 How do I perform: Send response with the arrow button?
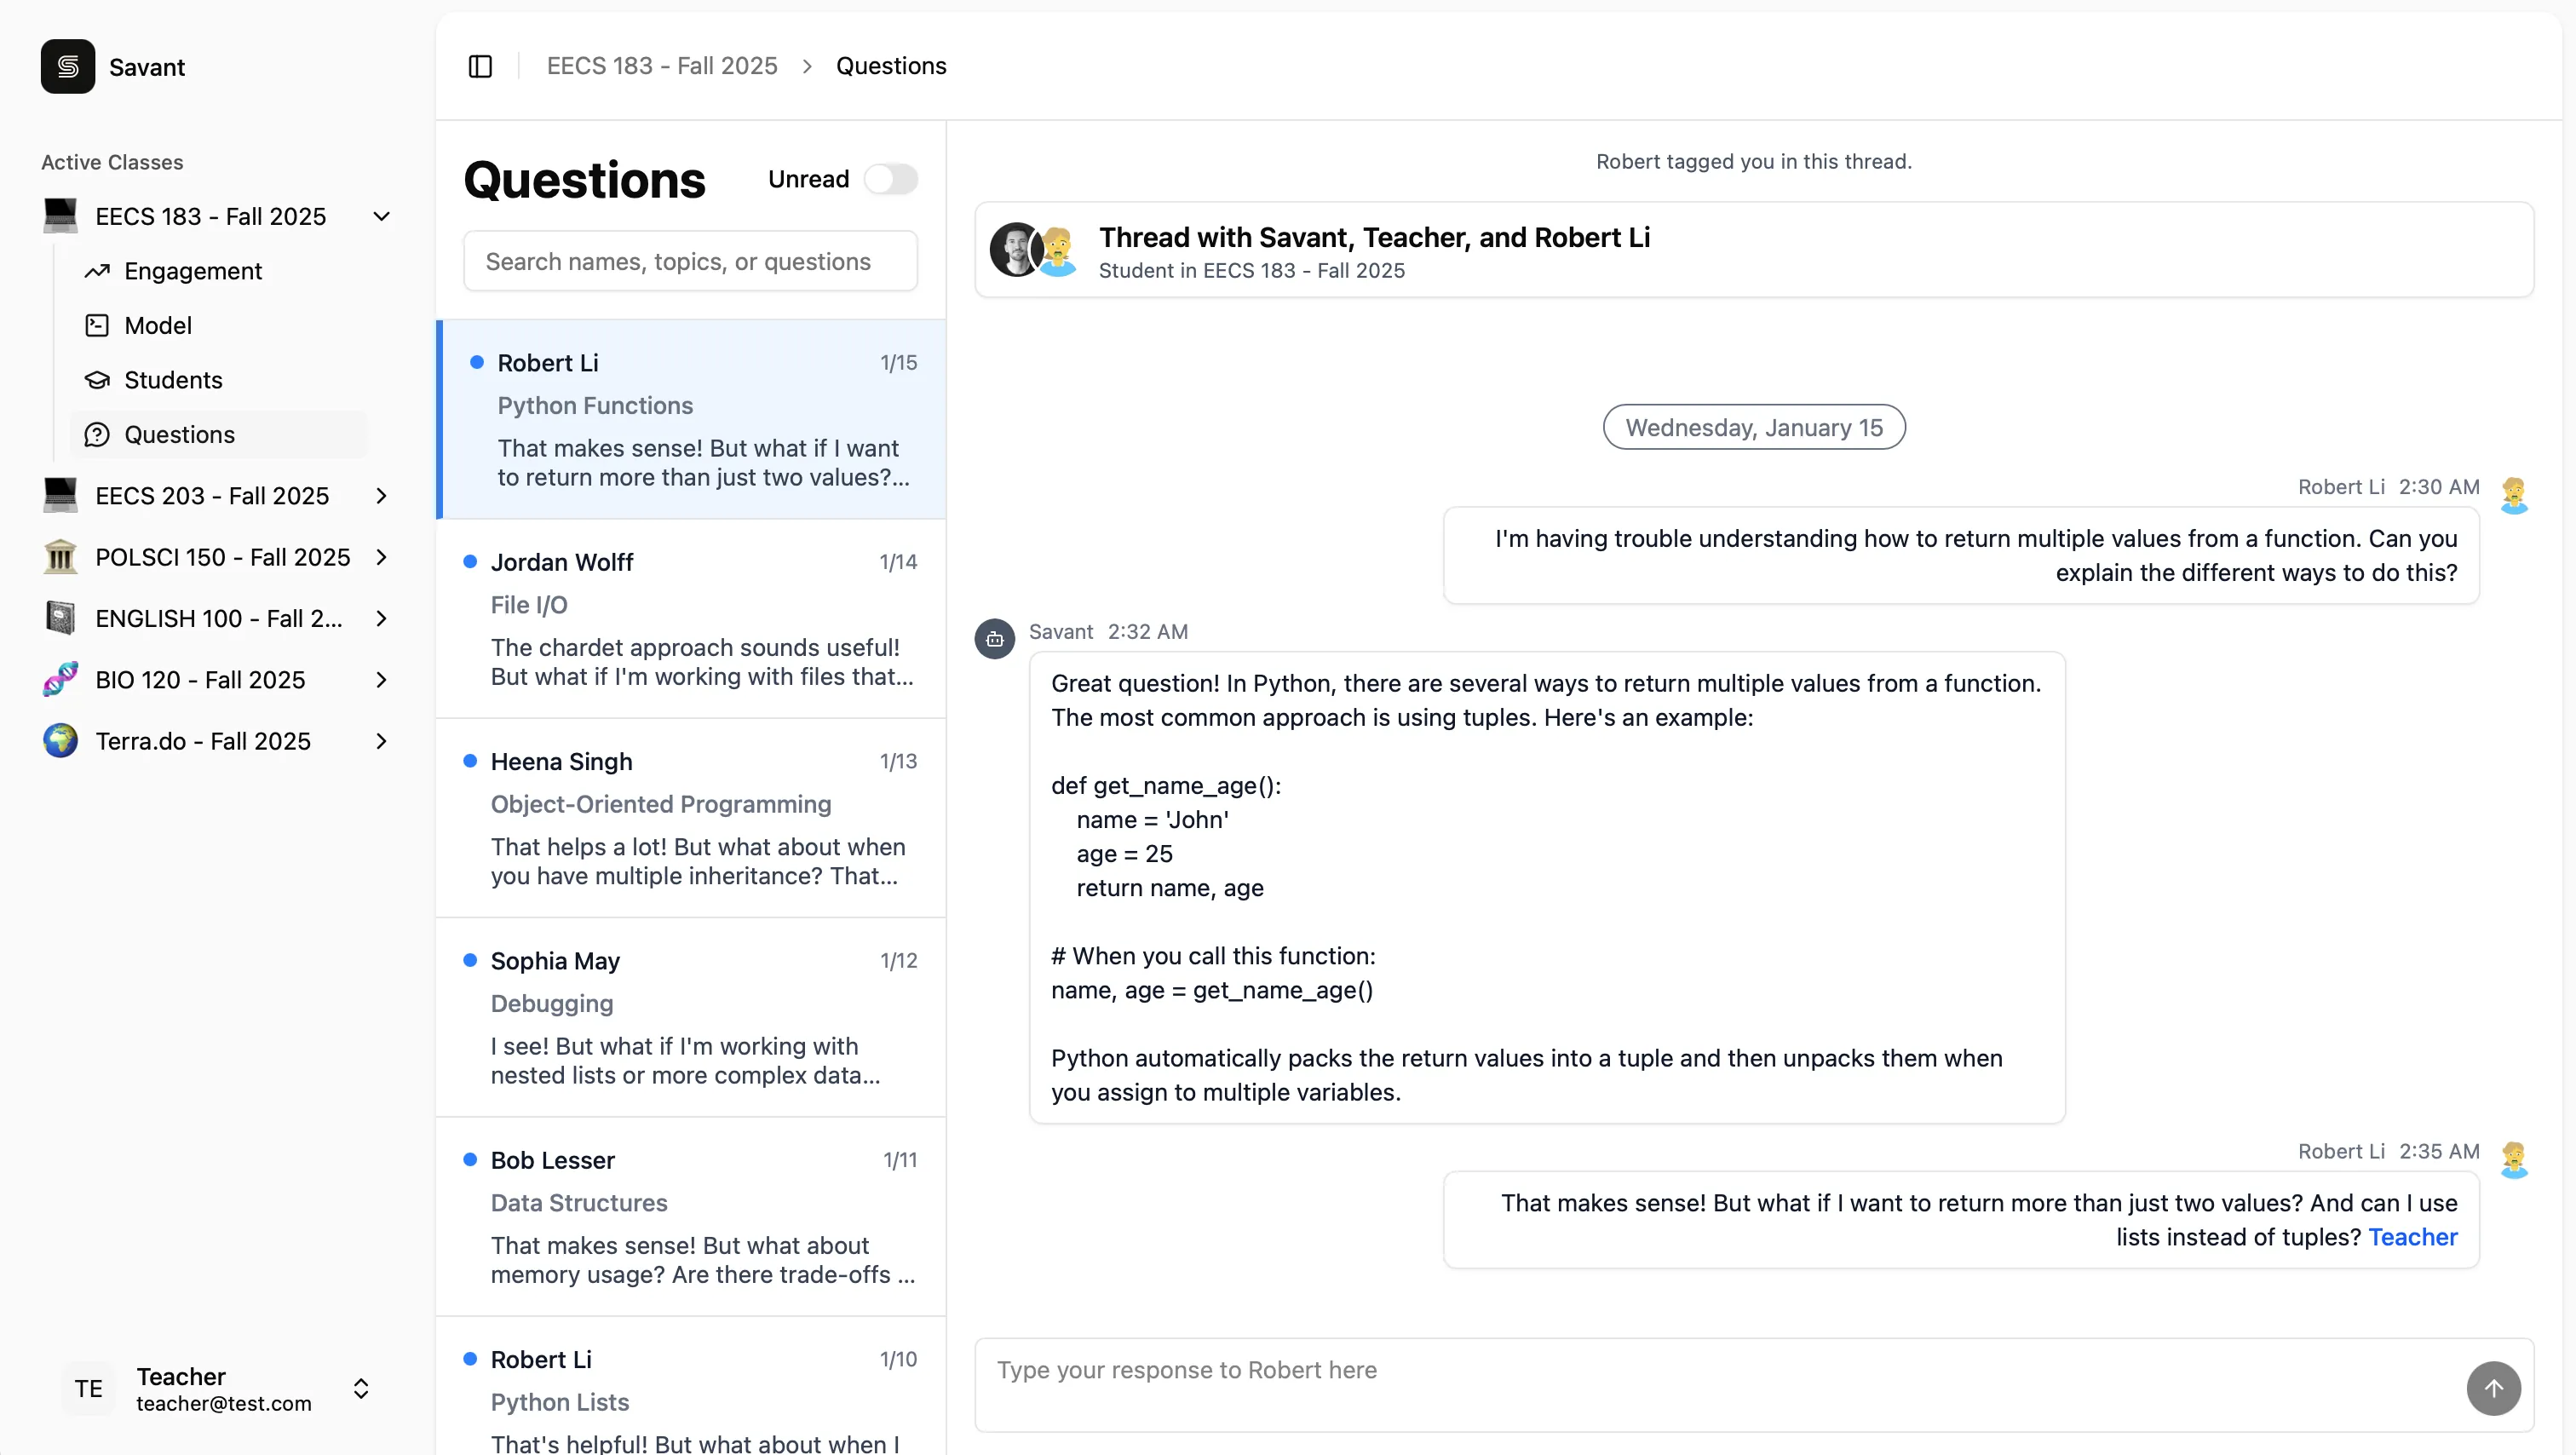pos(2493,1388)
